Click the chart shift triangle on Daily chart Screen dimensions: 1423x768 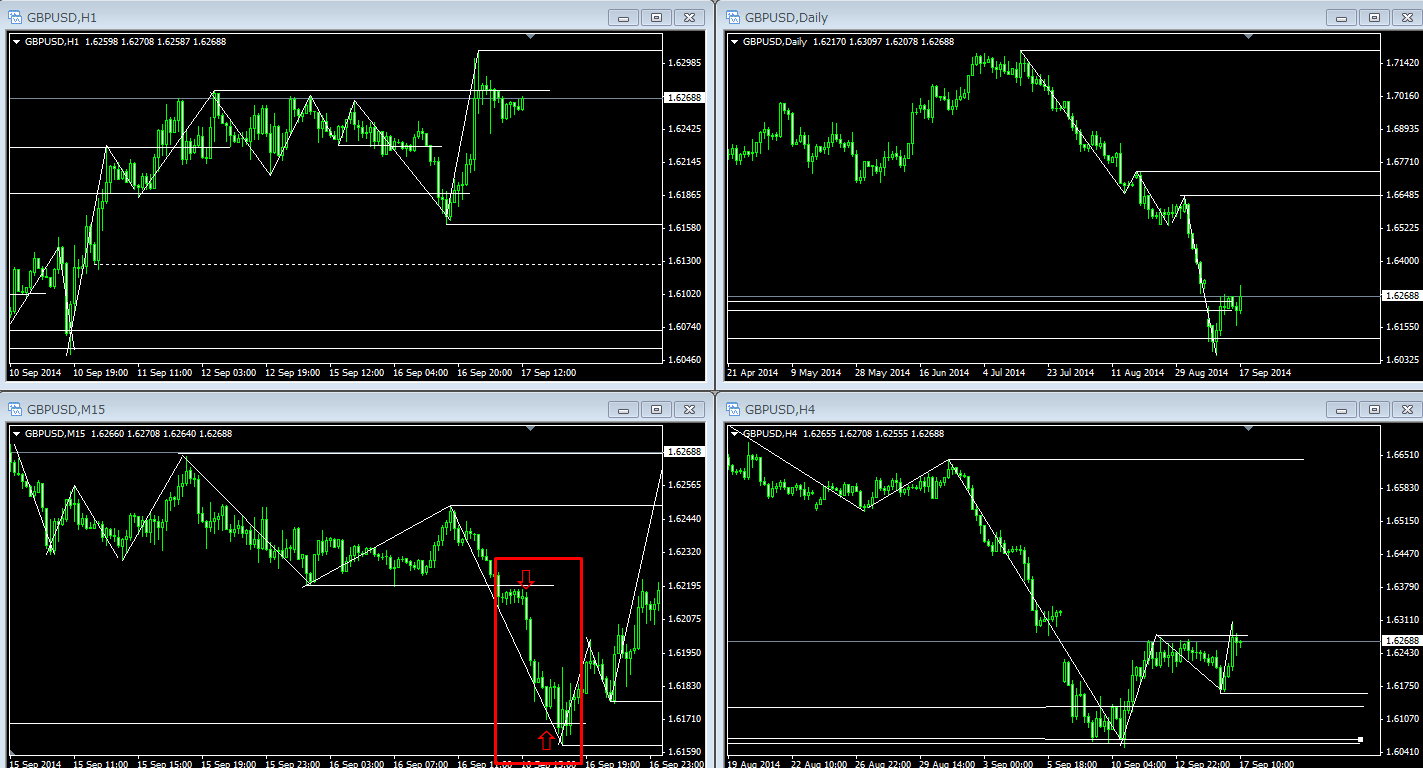[x=1248, y=37]
